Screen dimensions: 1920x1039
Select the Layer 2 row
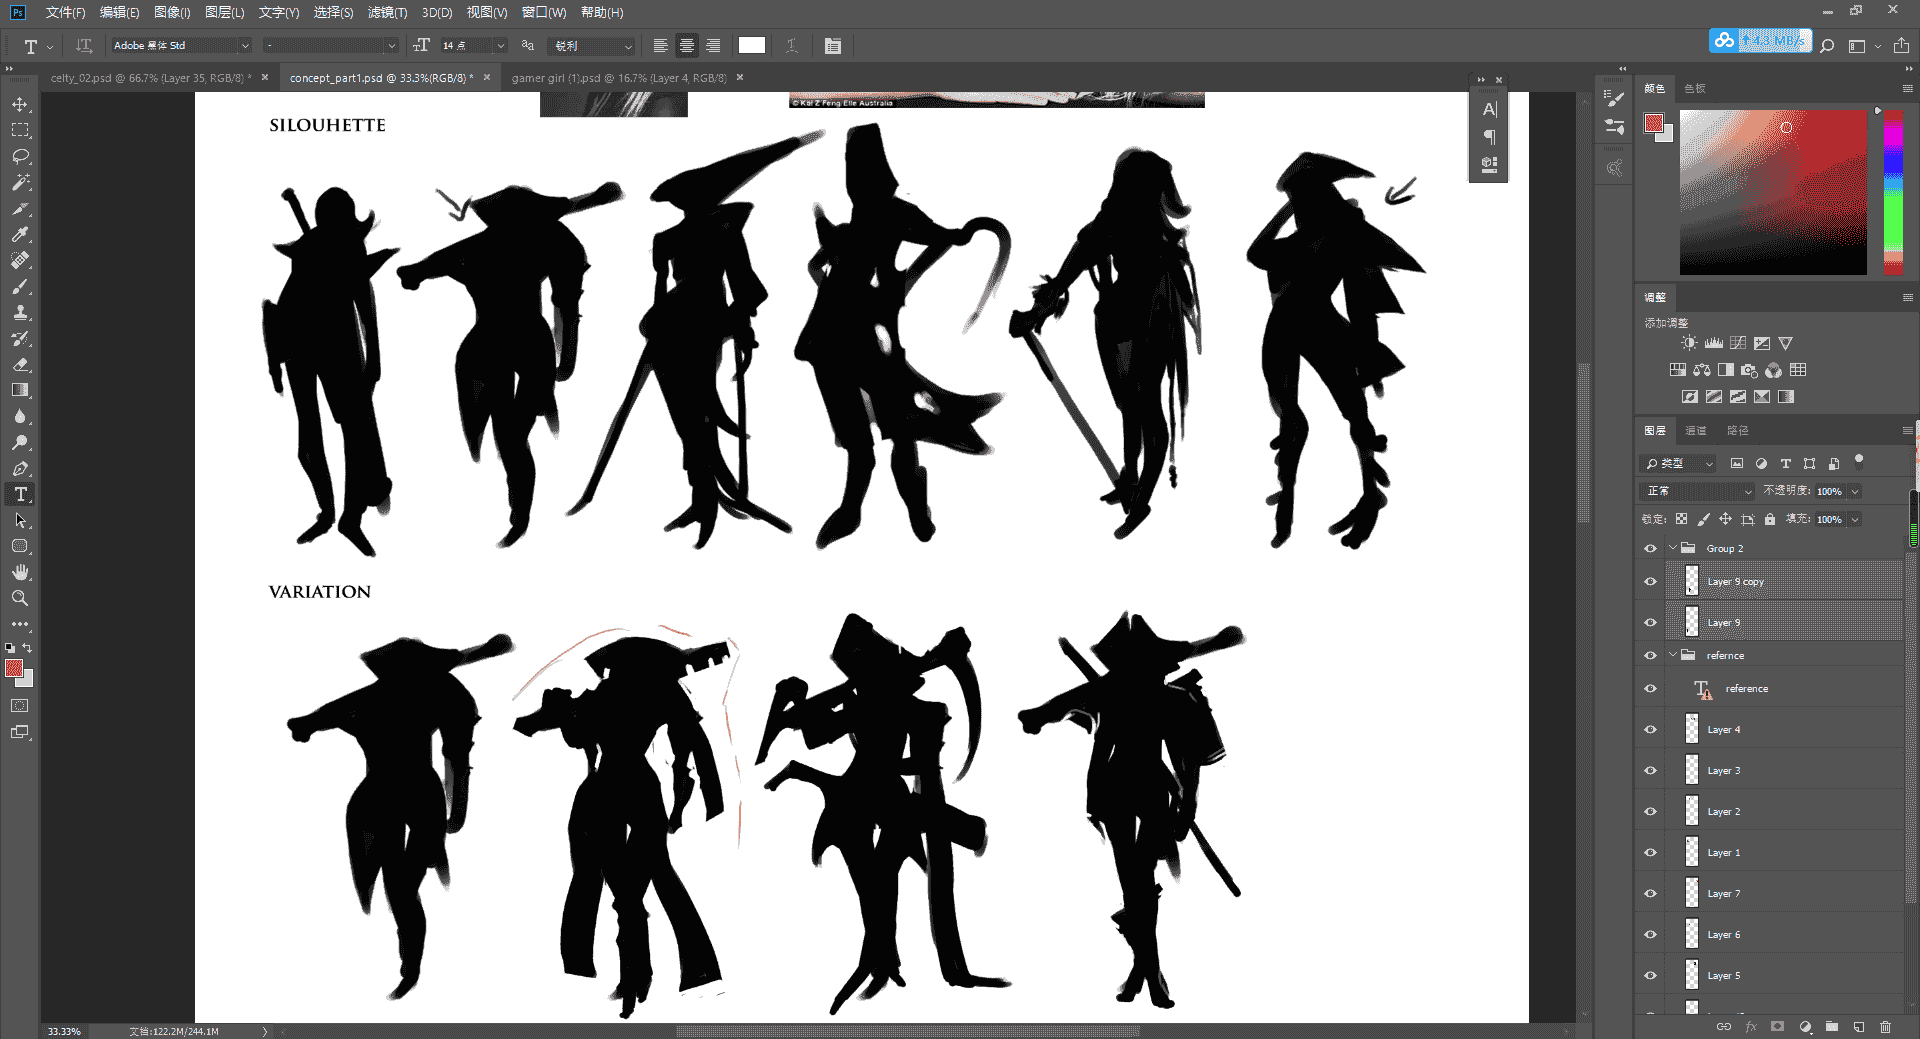1784,812
